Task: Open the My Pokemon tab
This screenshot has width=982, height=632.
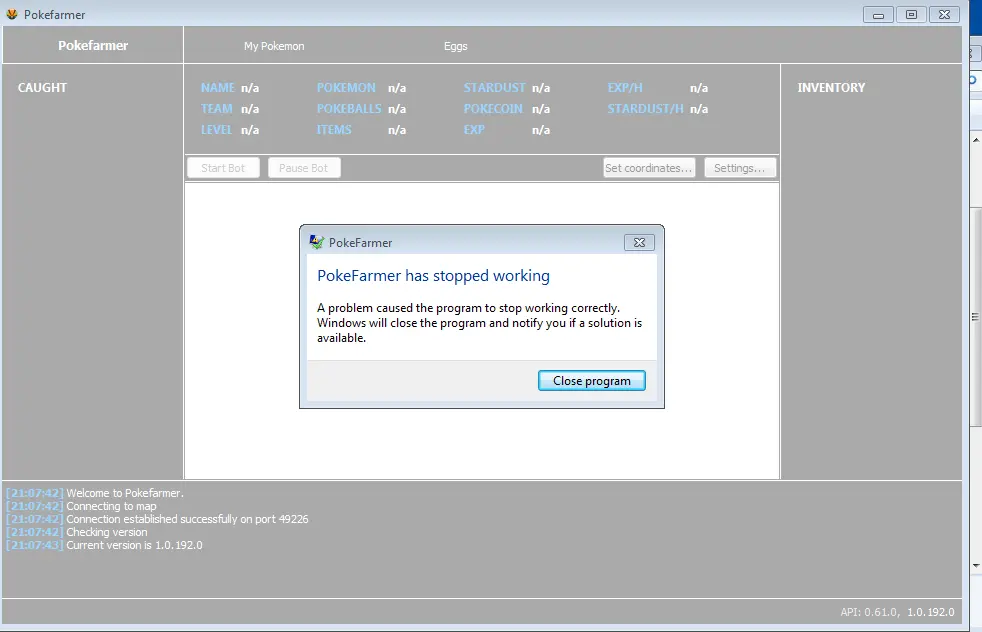Action: click(x=274, y=46)
